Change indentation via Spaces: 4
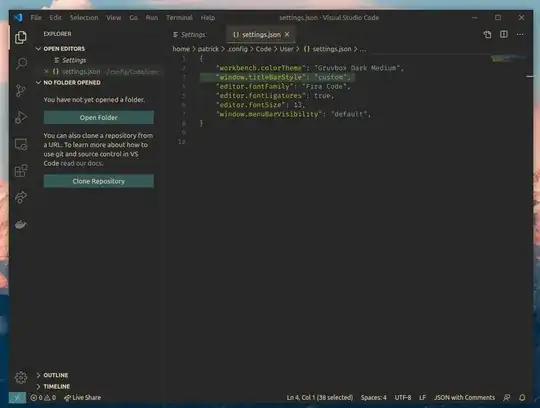The height and width of the screenshot is (408, 540). [x=373, y=398]
